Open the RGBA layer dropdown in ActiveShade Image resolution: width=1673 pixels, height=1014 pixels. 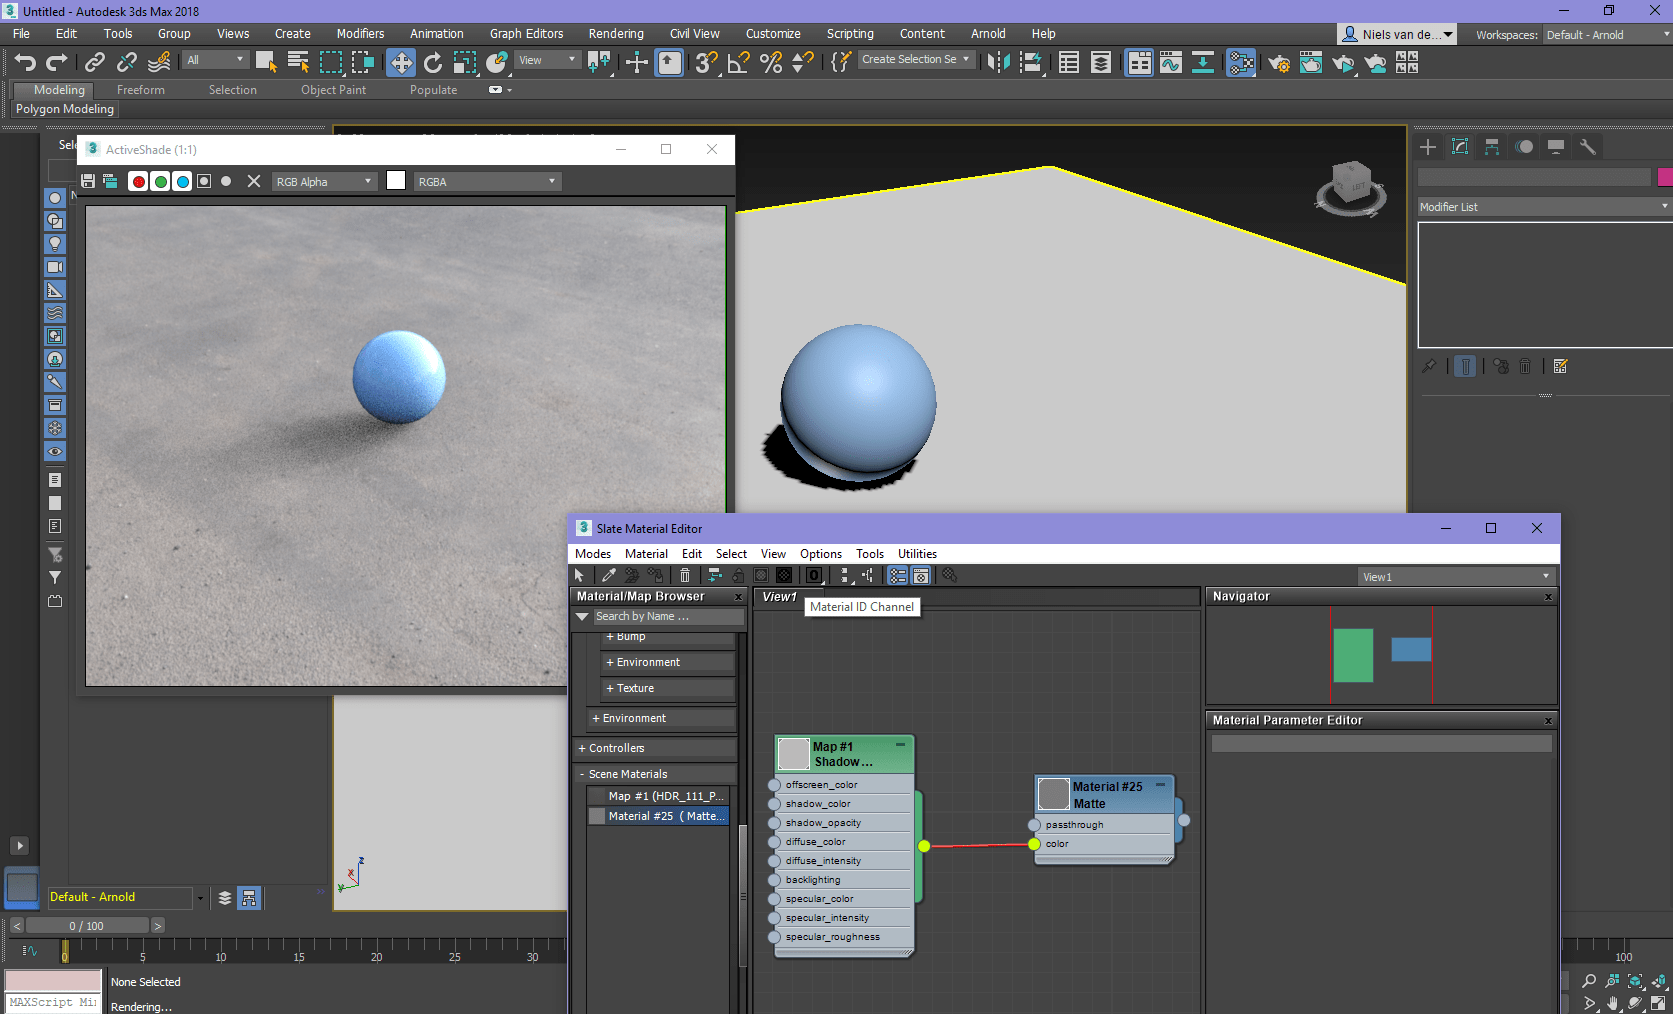coord(487,182)
